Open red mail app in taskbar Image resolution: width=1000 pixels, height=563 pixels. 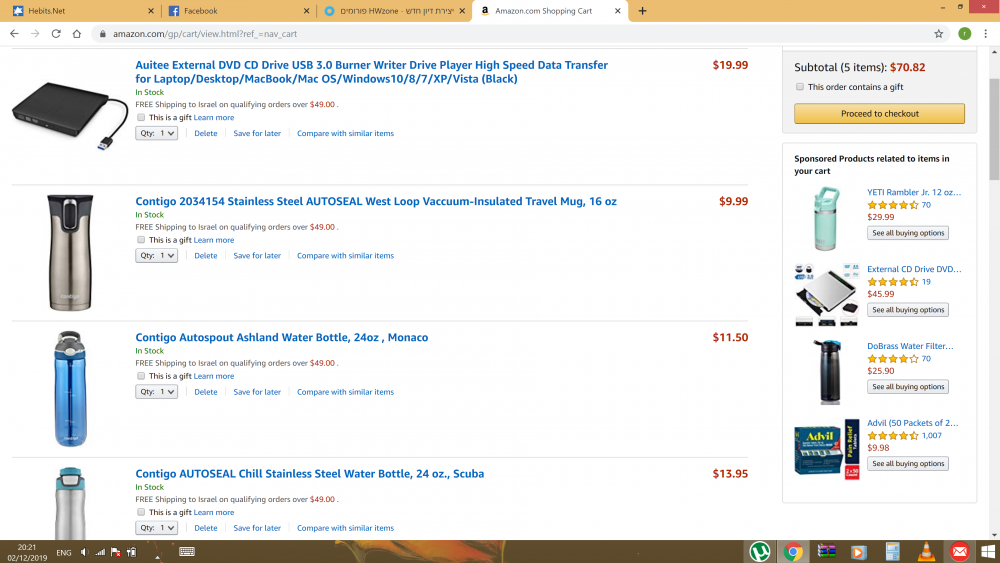tap(959, 552)
